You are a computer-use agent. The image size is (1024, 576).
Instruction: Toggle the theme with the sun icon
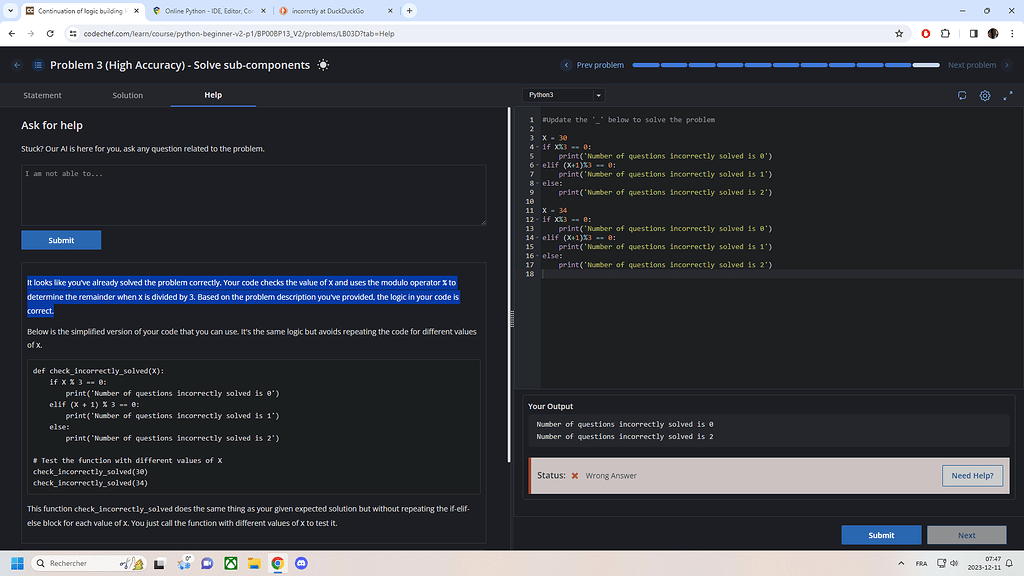(323, 63)
